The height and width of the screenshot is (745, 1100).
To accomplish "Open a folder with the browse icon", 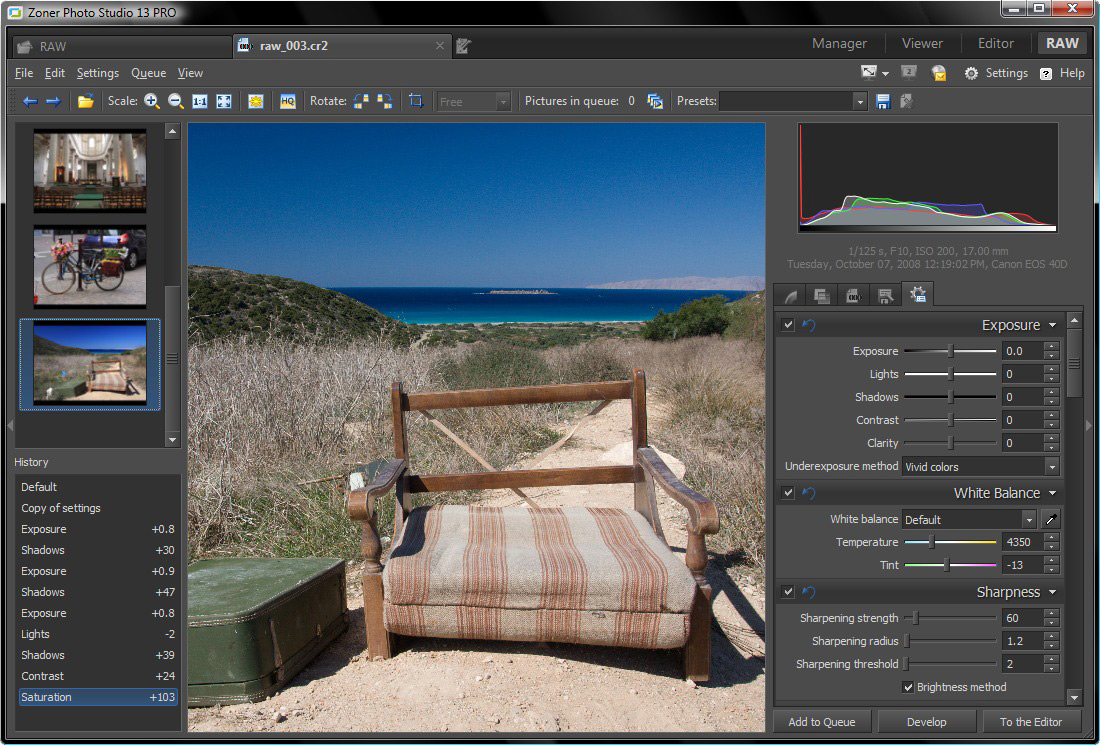I will coord(87,100).
